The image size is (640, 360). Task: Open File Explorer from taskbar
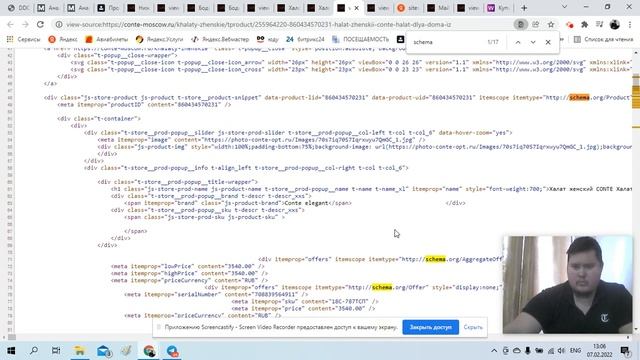79,351
